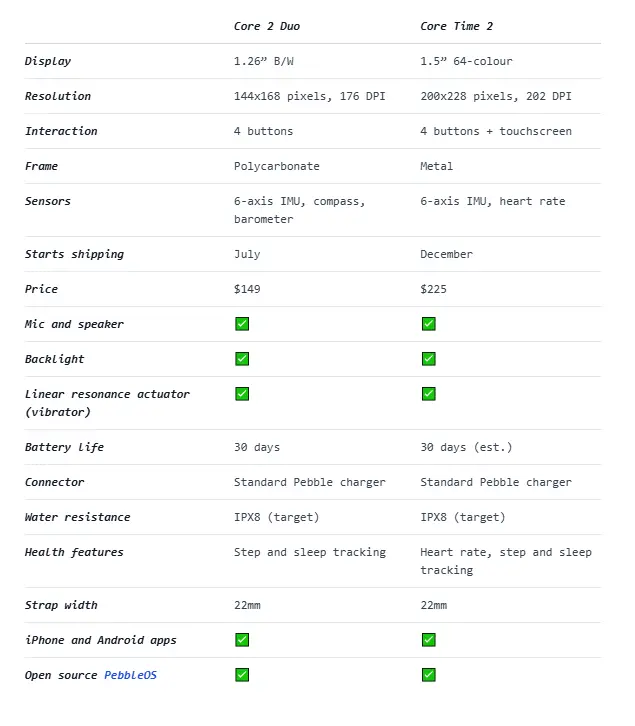
Task: Click Core Time 2 iPhone and Android apps checkmark
Action: 428,640
